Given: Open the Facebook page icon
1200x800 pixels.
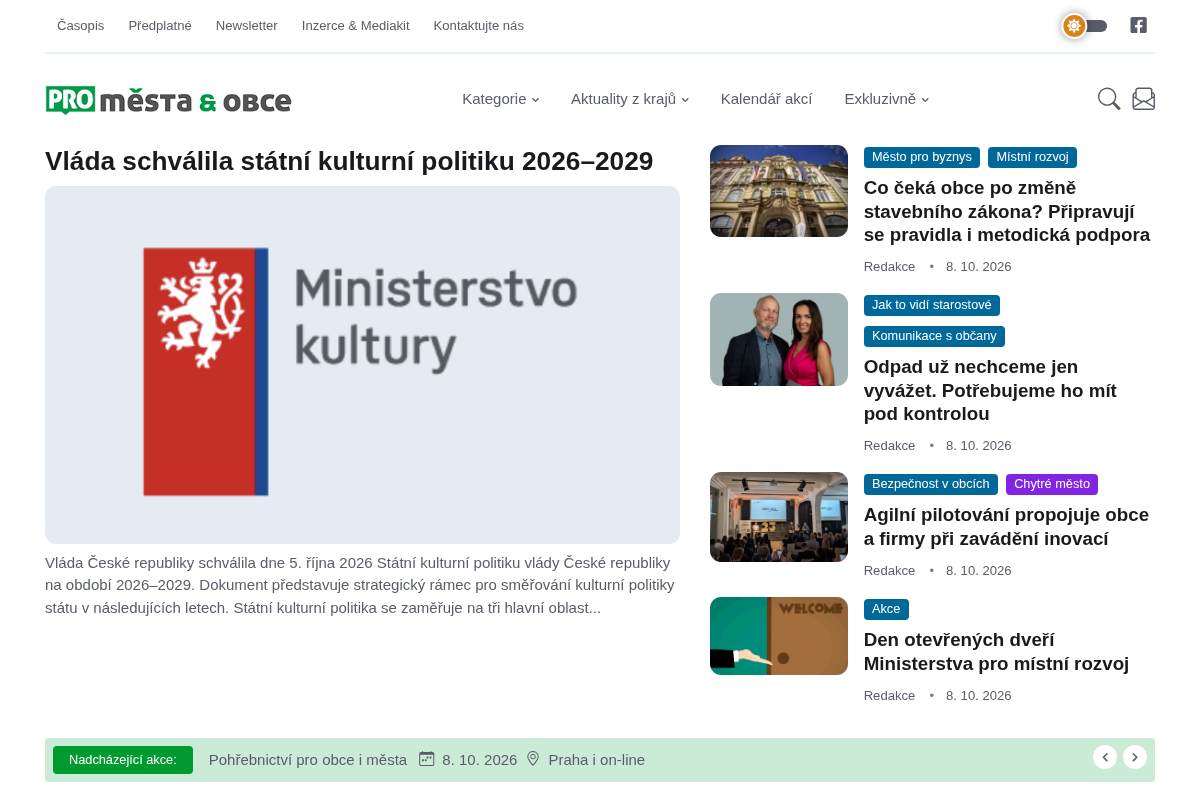Looking at the screenshot, I should coord(1138,25).
